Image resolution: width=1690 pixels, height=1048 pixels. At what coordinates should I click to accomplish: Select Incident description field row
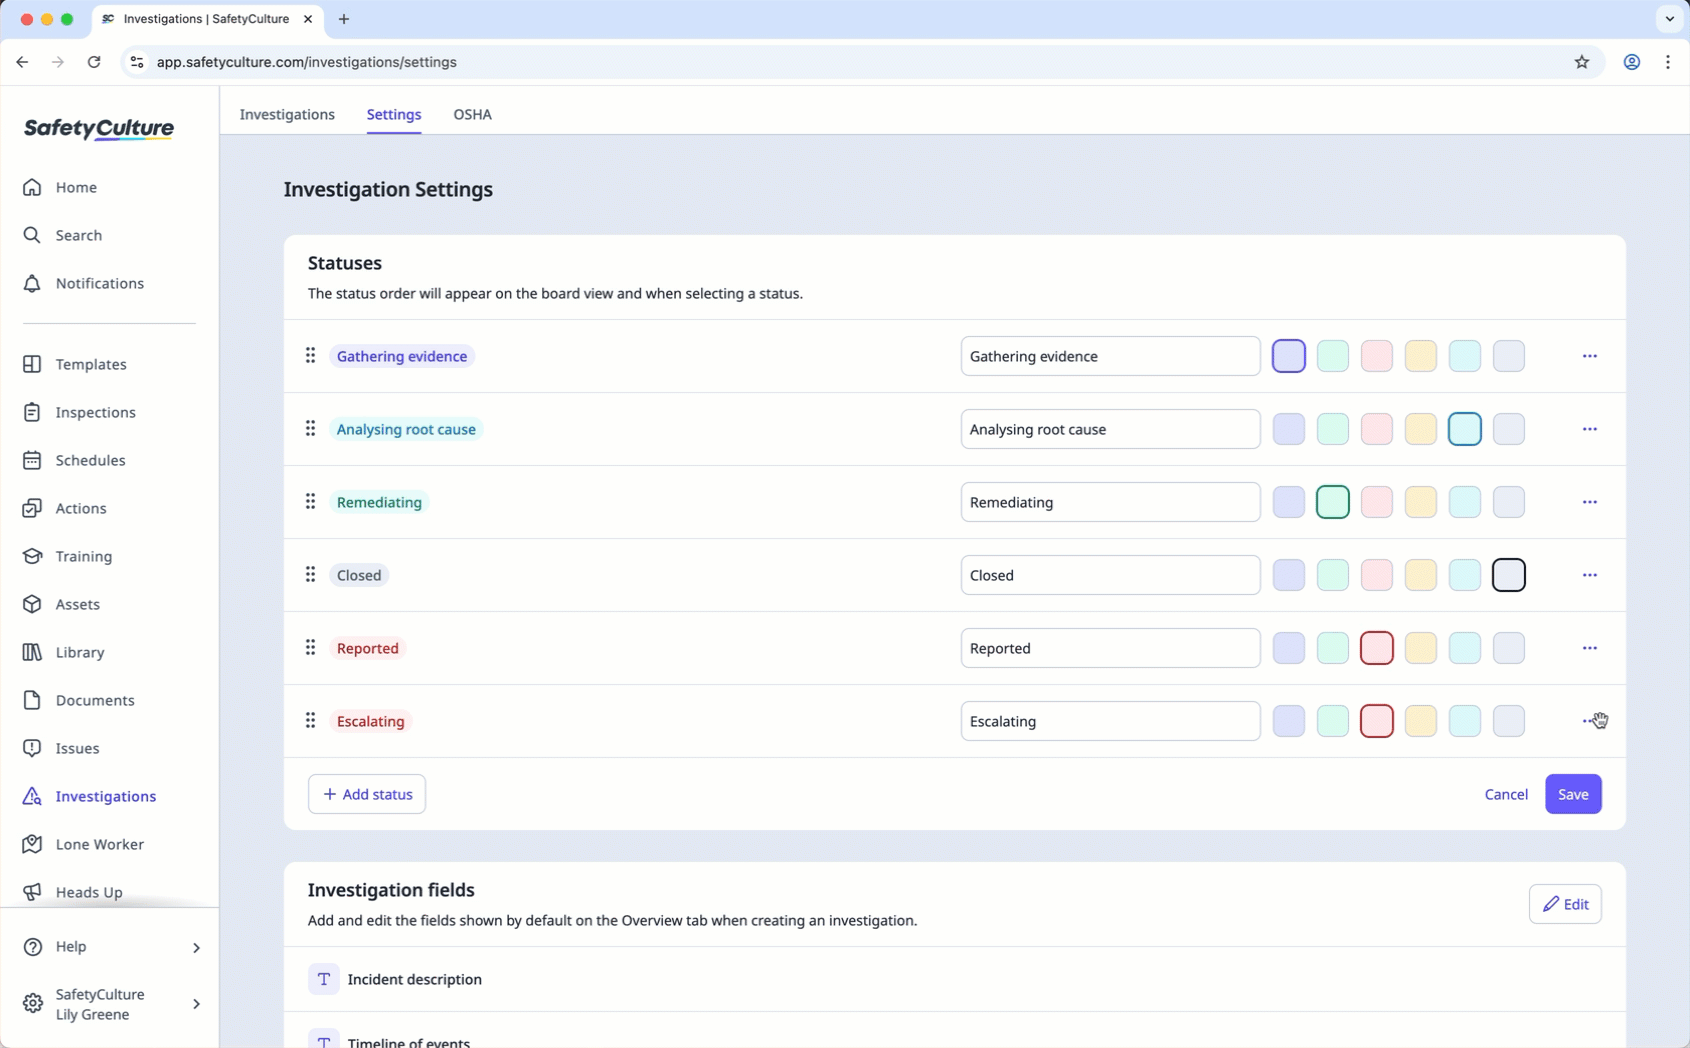point(954,979)
